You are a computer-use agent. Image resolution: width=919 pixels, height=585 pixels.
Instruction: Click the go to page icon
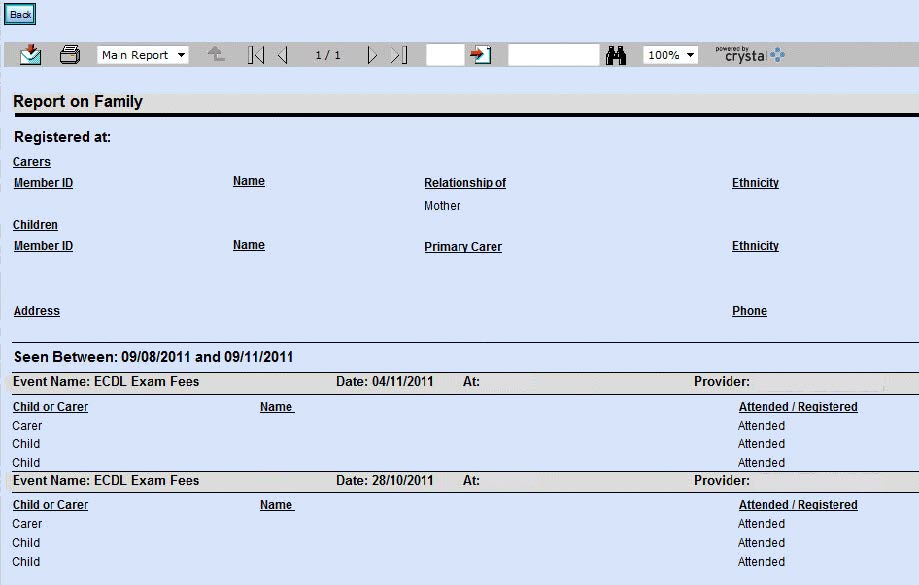coord(482,55)
